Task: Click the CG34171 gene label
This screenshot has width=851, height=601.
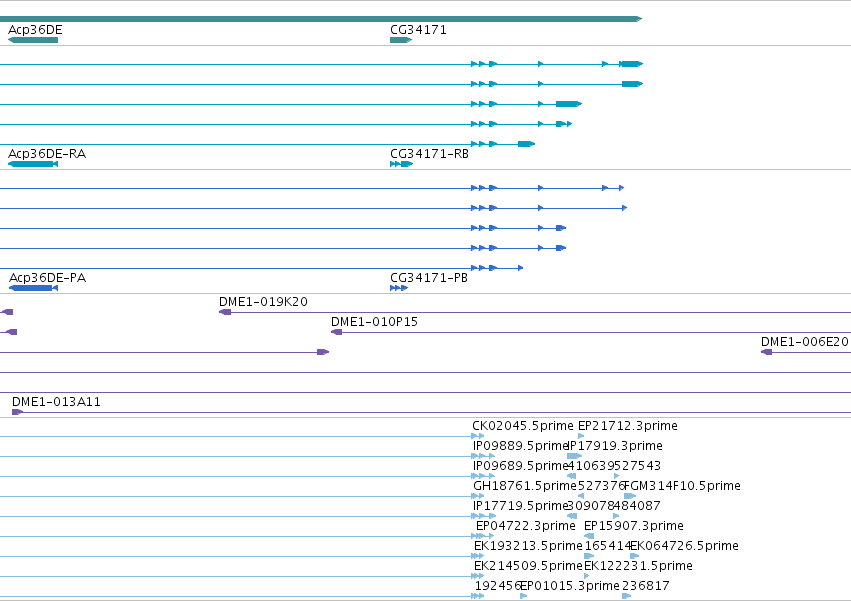Action: coord(418,30)
